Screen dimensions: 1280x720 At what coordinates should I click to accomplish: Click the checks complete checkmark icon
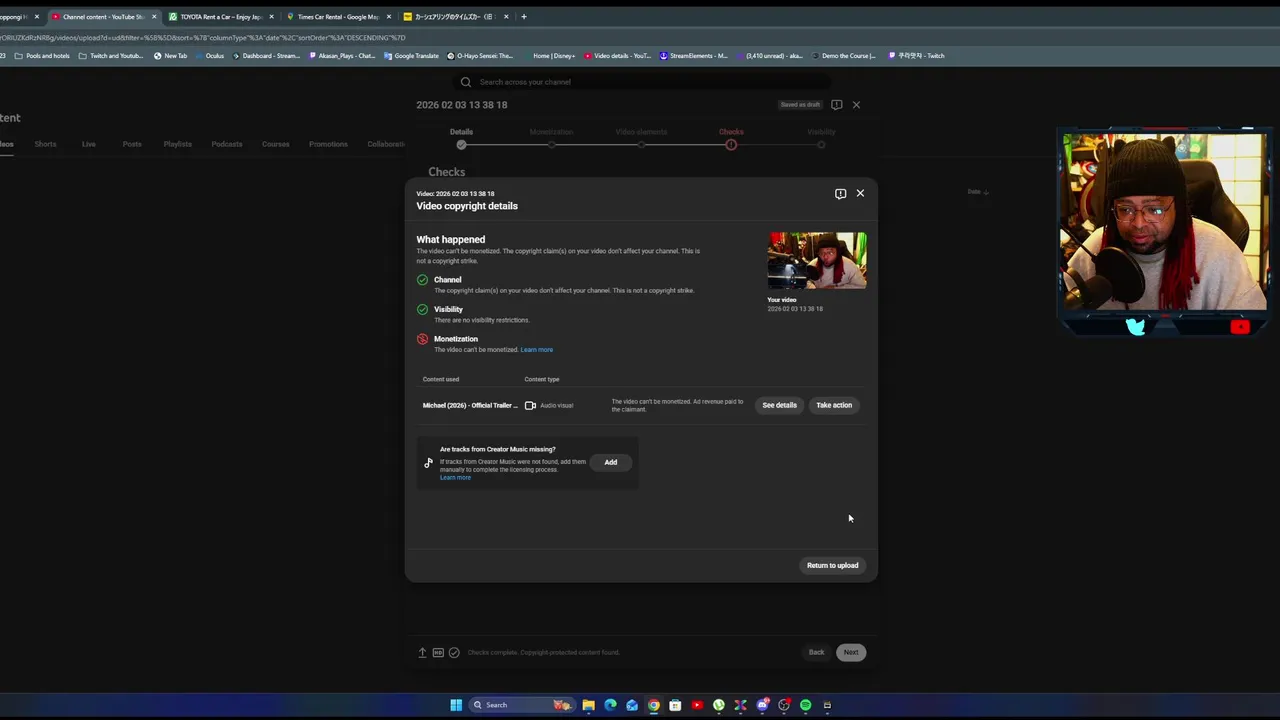(x=454, y=652)
